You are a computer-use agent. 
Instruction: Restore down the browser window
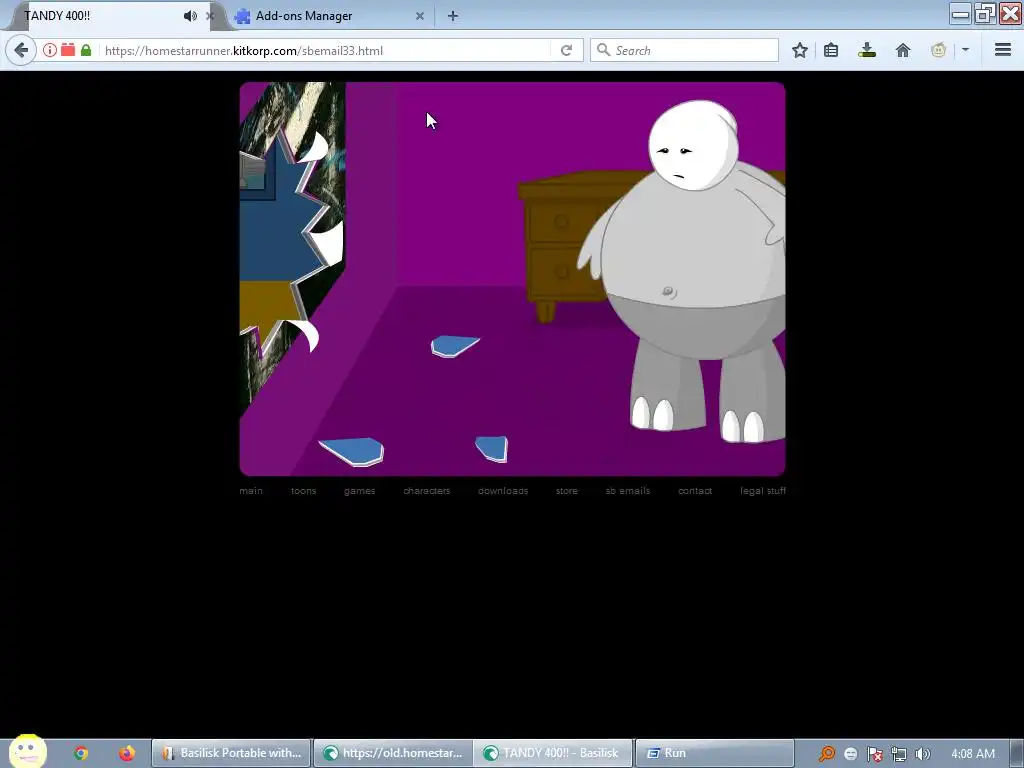coord(985,14)
